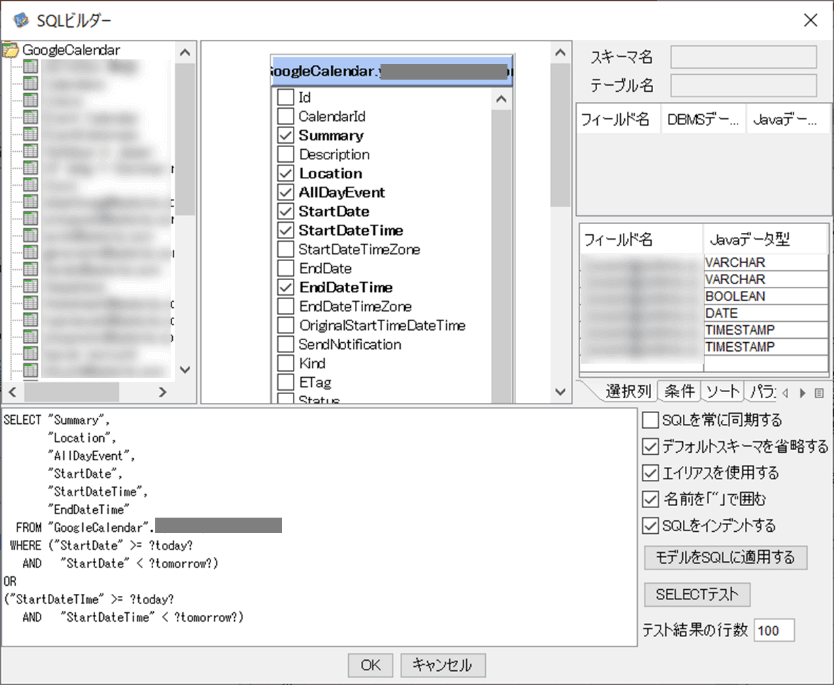
Task: Check the EndDateTimeZone checkbox
Action: 286,306
